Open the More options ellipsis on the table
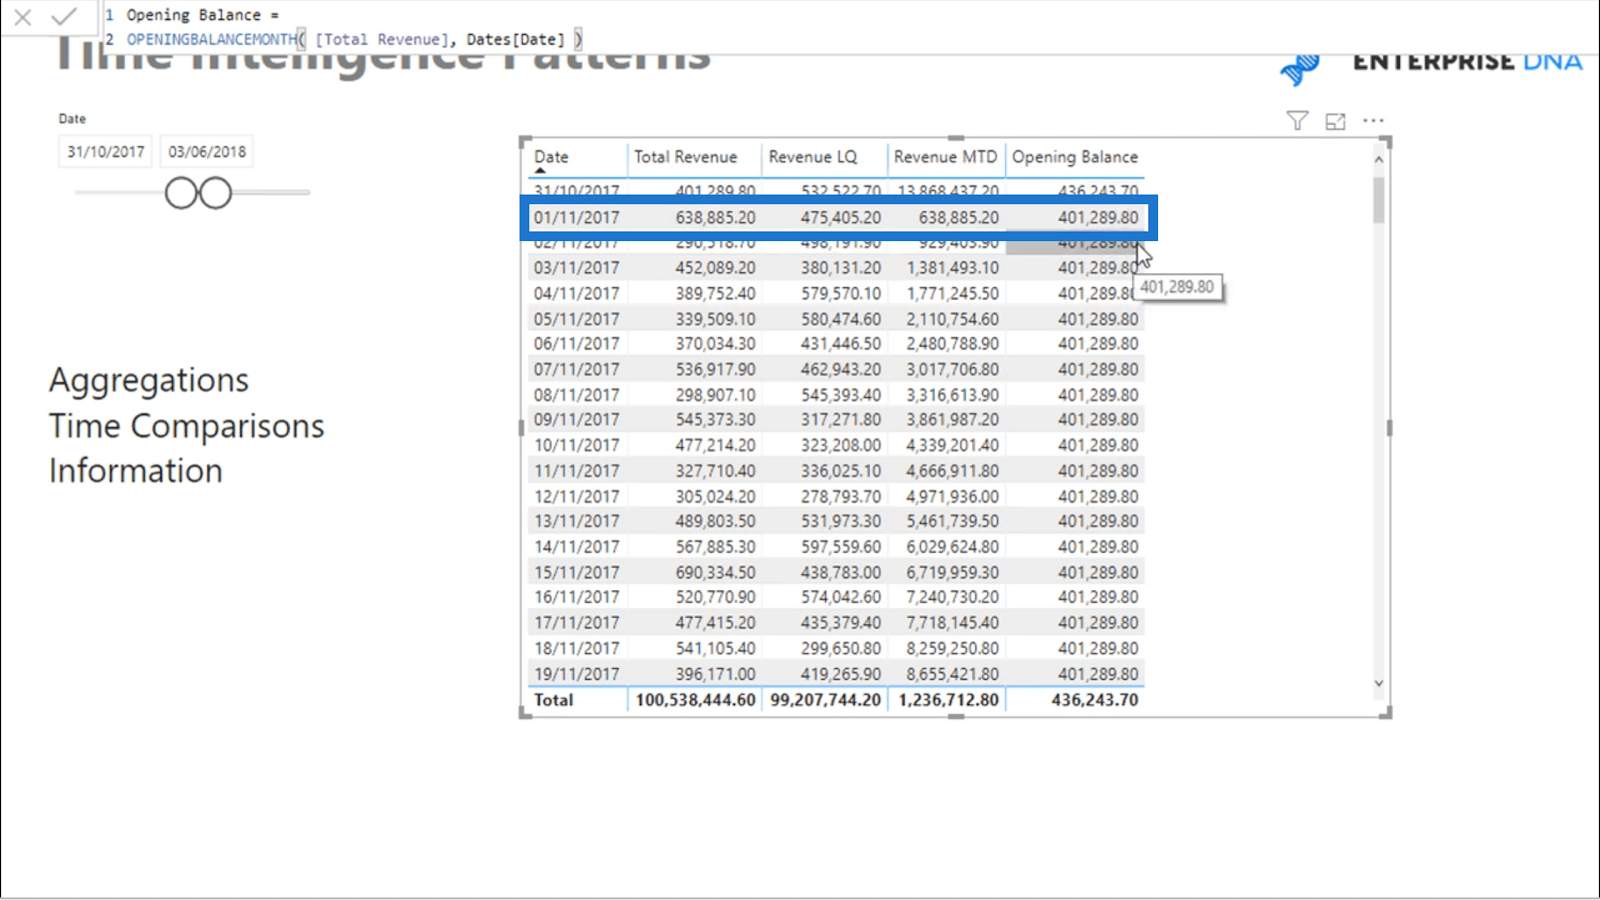The width and height of the screenshot is (1600, 900). tap(1373, 121)
